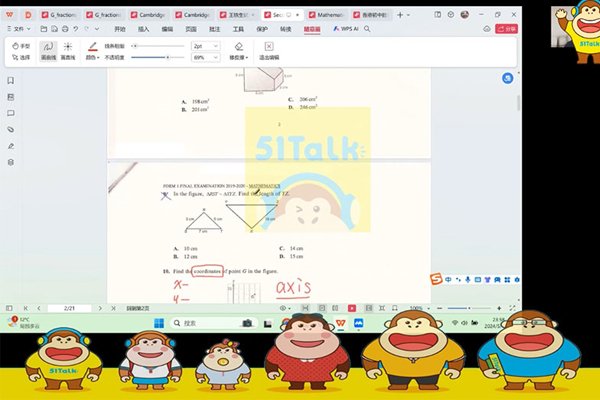Click the blue floating assistant icon
Image resolution: width=600 pixels, height=400 pixels.
(x=507, y=78)
